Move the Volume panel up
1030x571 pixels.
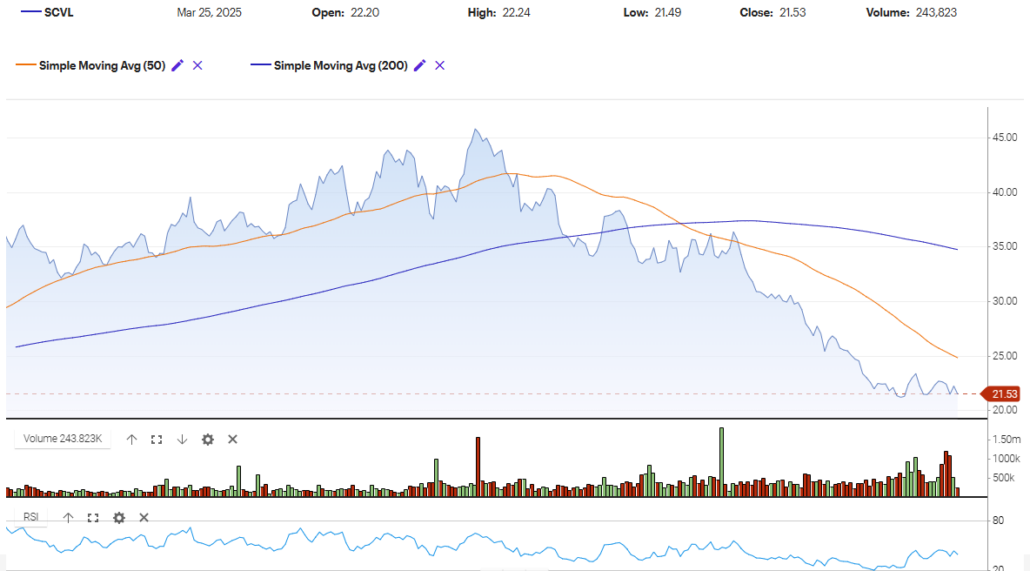pyautogui.click(x=131, y=440)
